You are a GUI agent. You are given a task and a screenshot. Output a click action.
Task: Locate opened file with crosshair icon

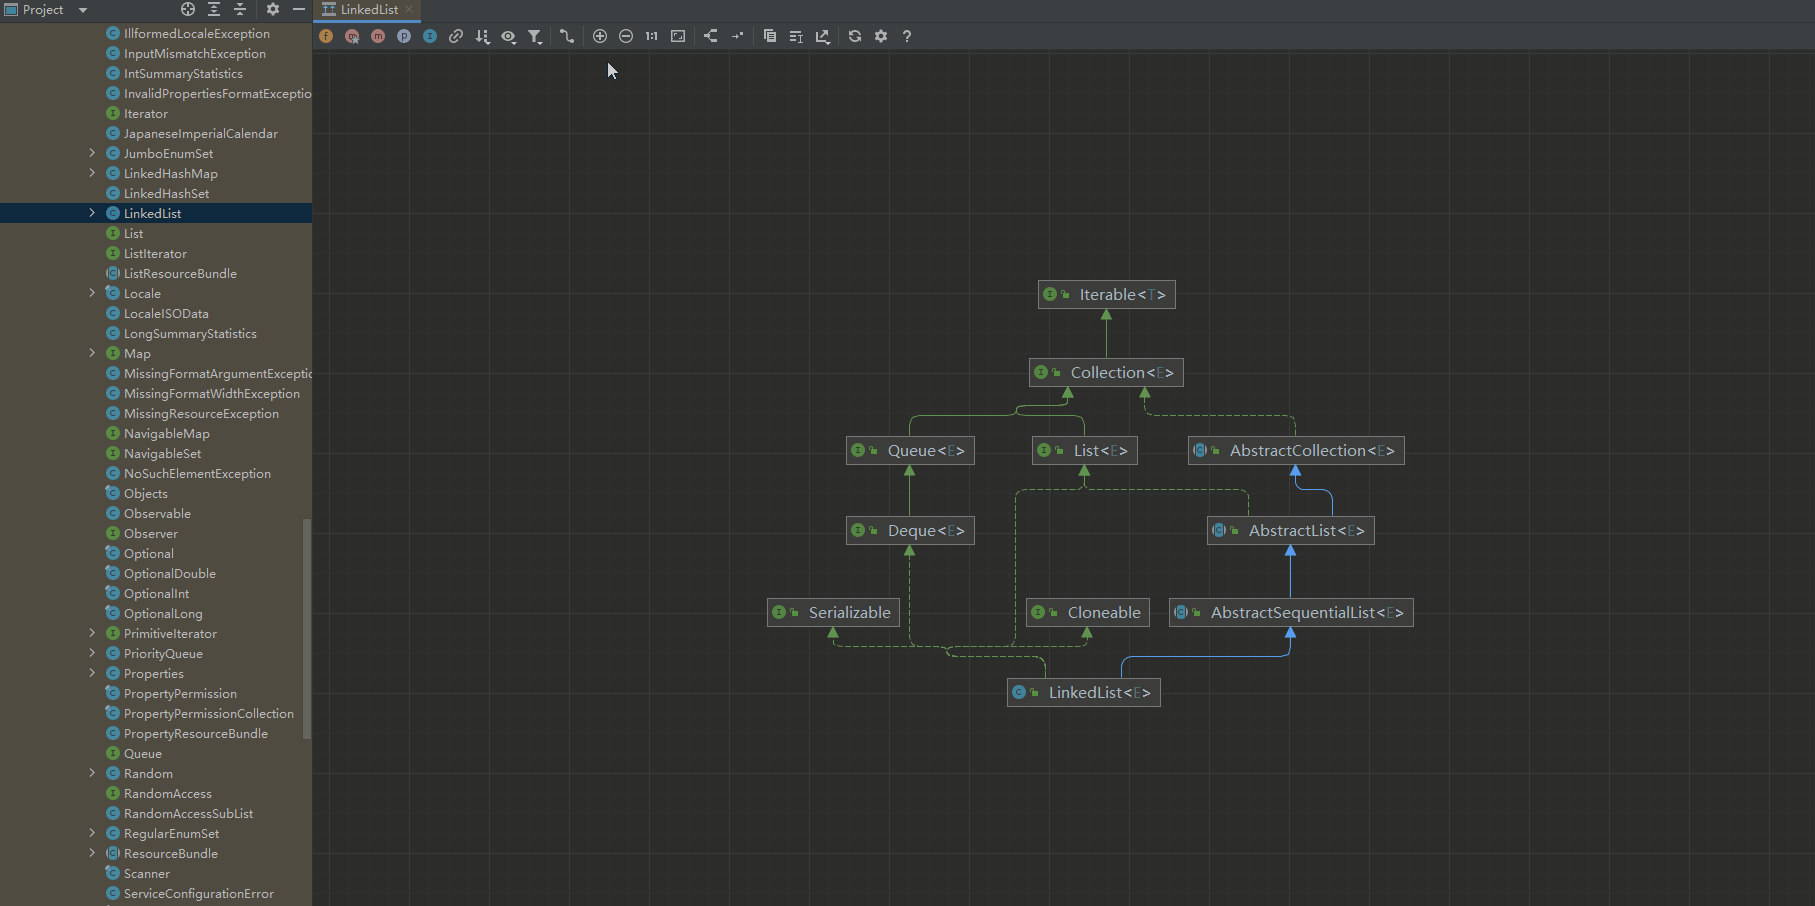tap(188, 9)
